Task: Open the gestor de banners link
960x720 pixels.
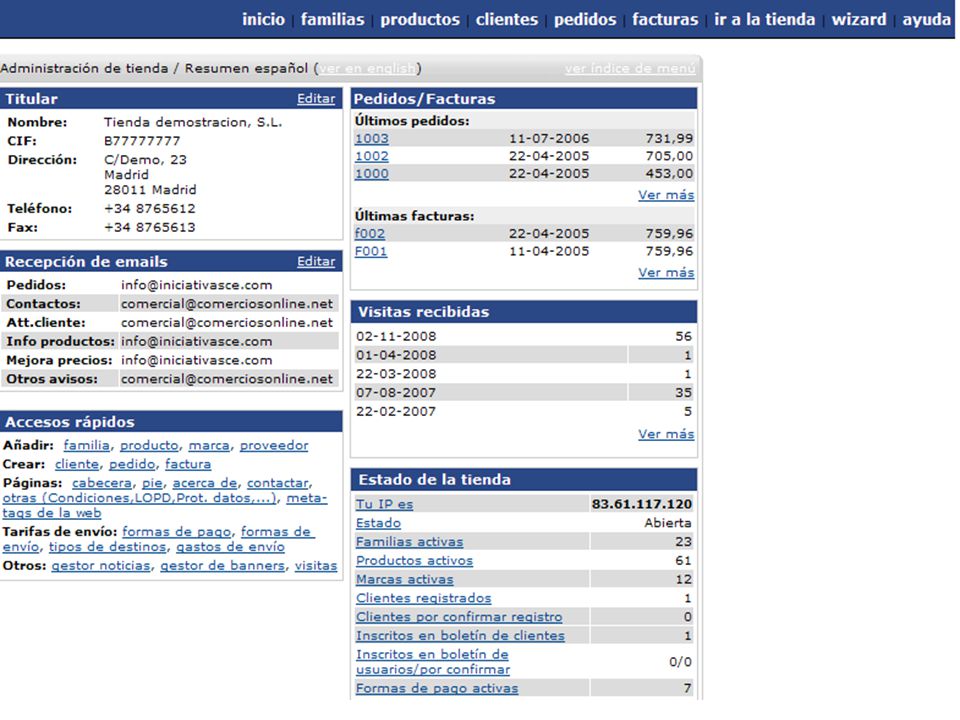Action: (x=223, y=566)
